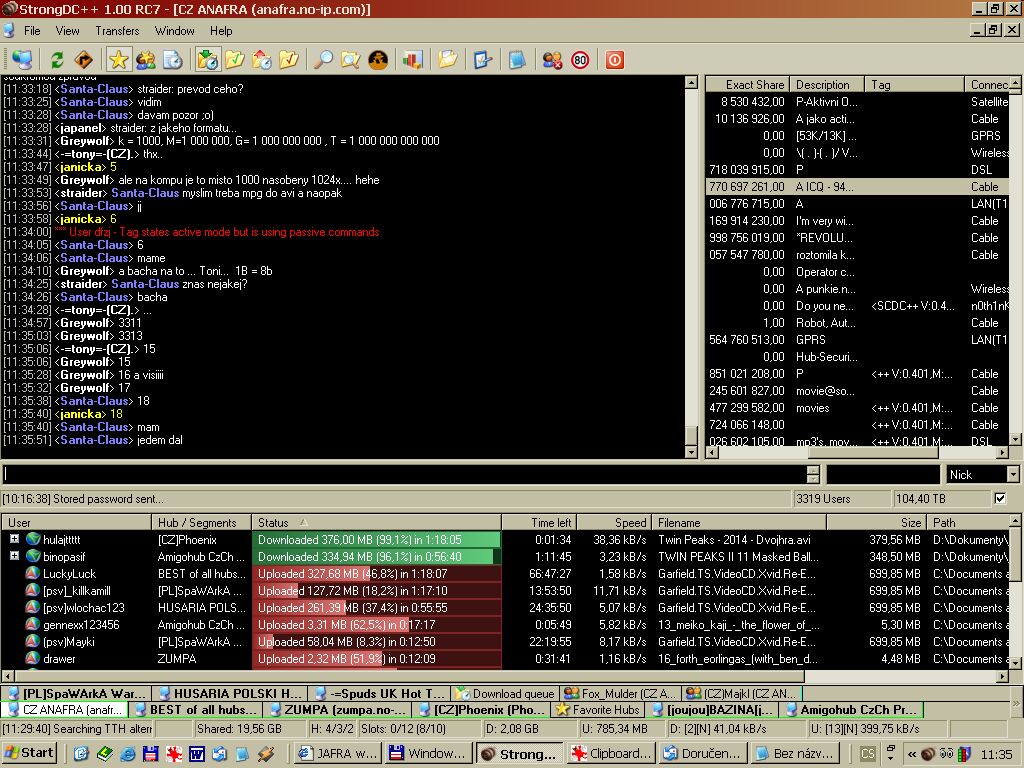The height and width of the screenshot is (768, 1024).
Task: Open ADL Search toolbar icon
Action: 351,60
